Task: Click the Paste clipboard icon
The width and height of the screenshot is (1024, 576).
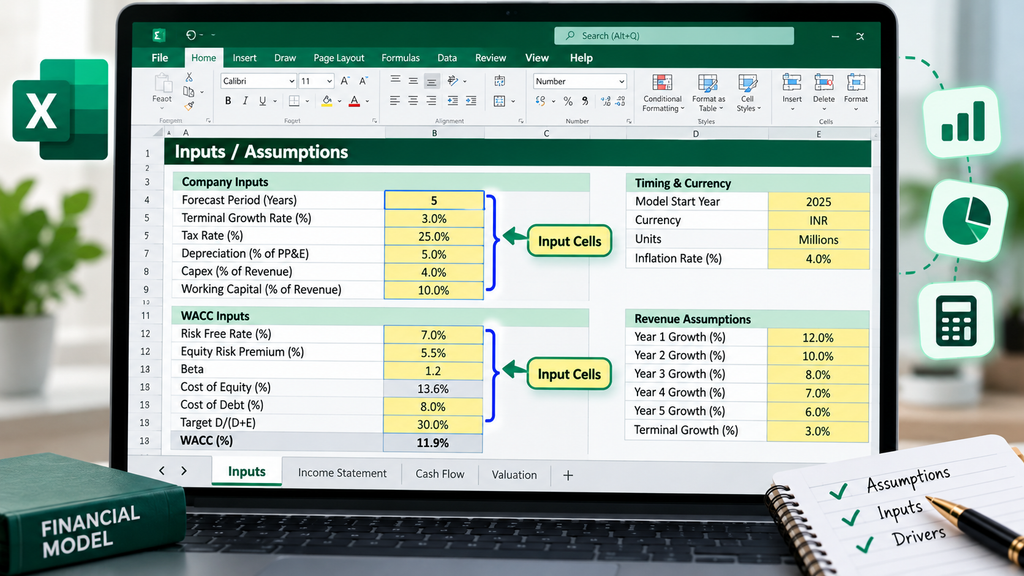Action: click(x=162, y=83)
